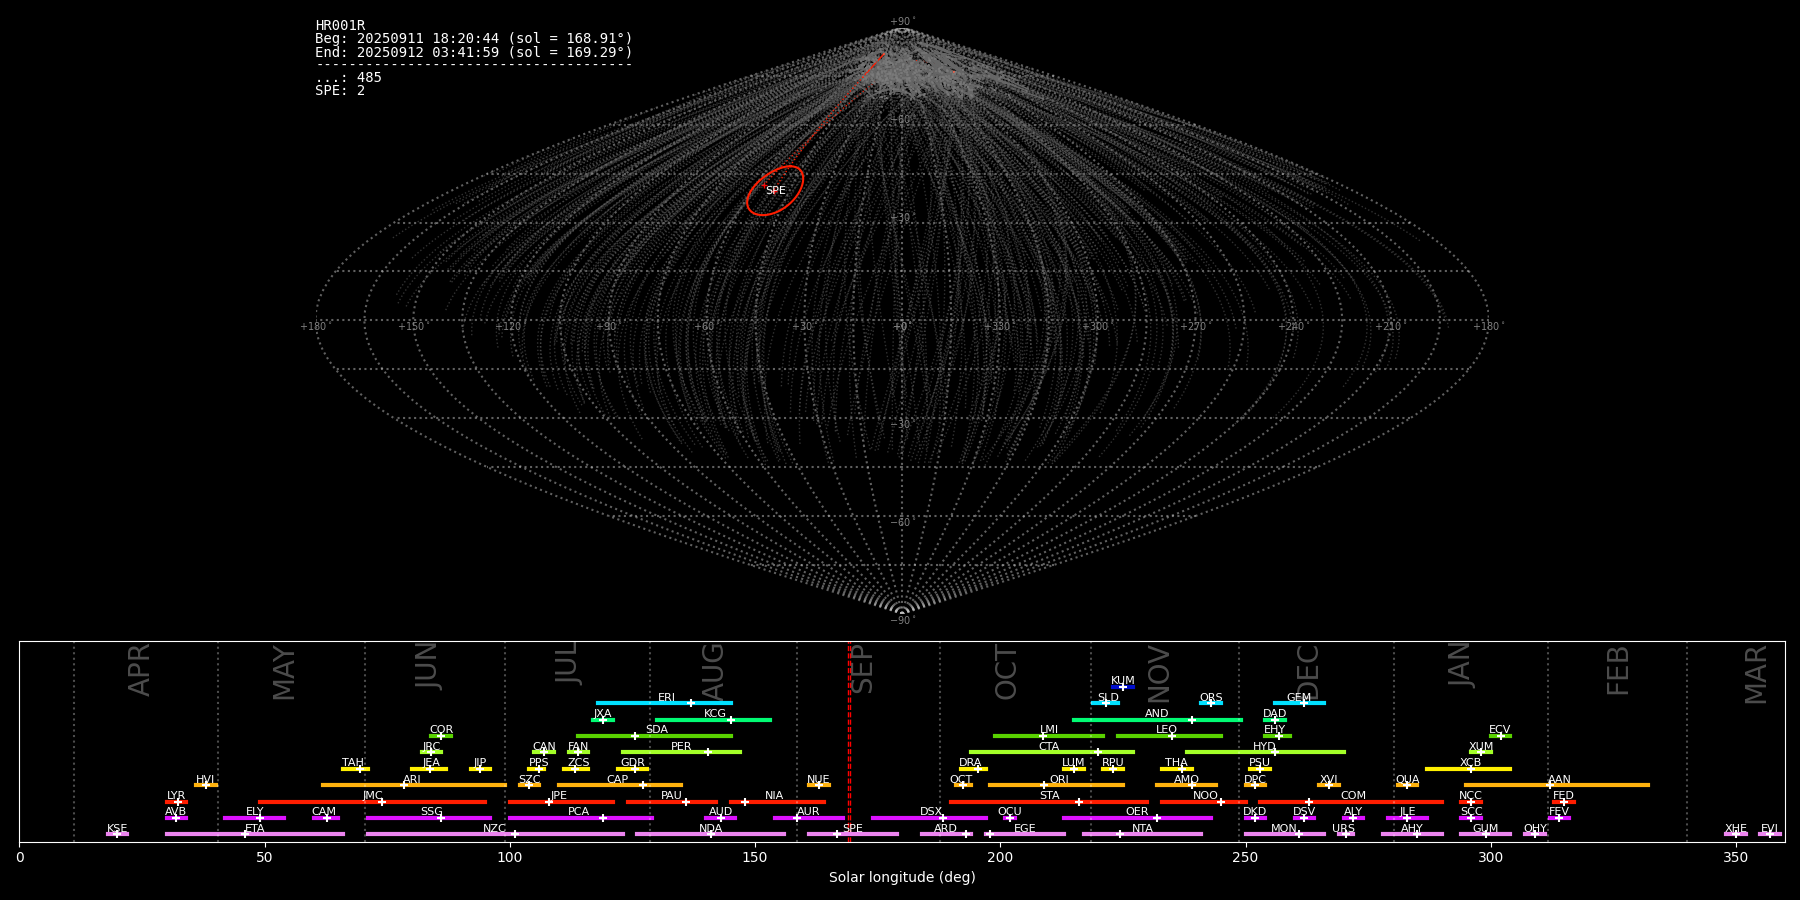The height and width of the screenshot is (900, 1800).
Task: Click the LMI shower label
Action: 1049,730
